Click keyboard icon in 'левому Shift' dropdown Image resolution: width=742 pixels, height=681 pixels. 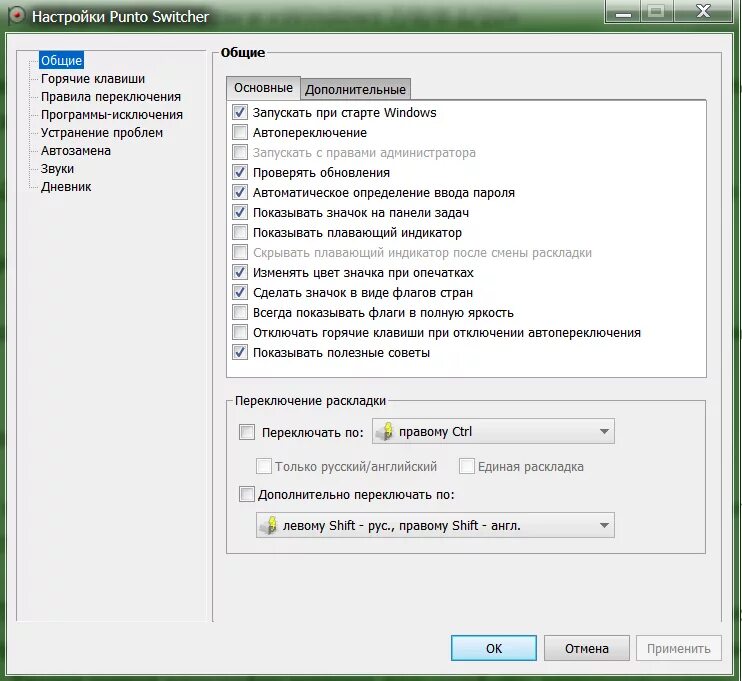point(269,525)
